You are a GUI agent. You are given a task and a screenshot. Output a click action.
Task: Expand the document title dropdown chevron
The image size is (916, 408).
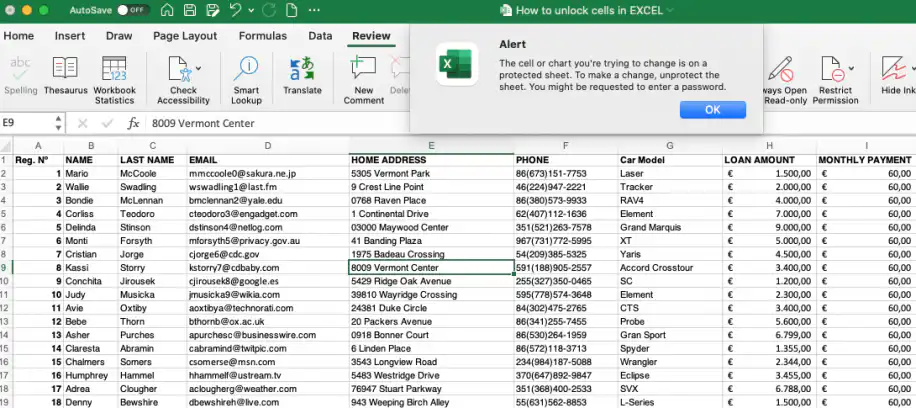669,11
